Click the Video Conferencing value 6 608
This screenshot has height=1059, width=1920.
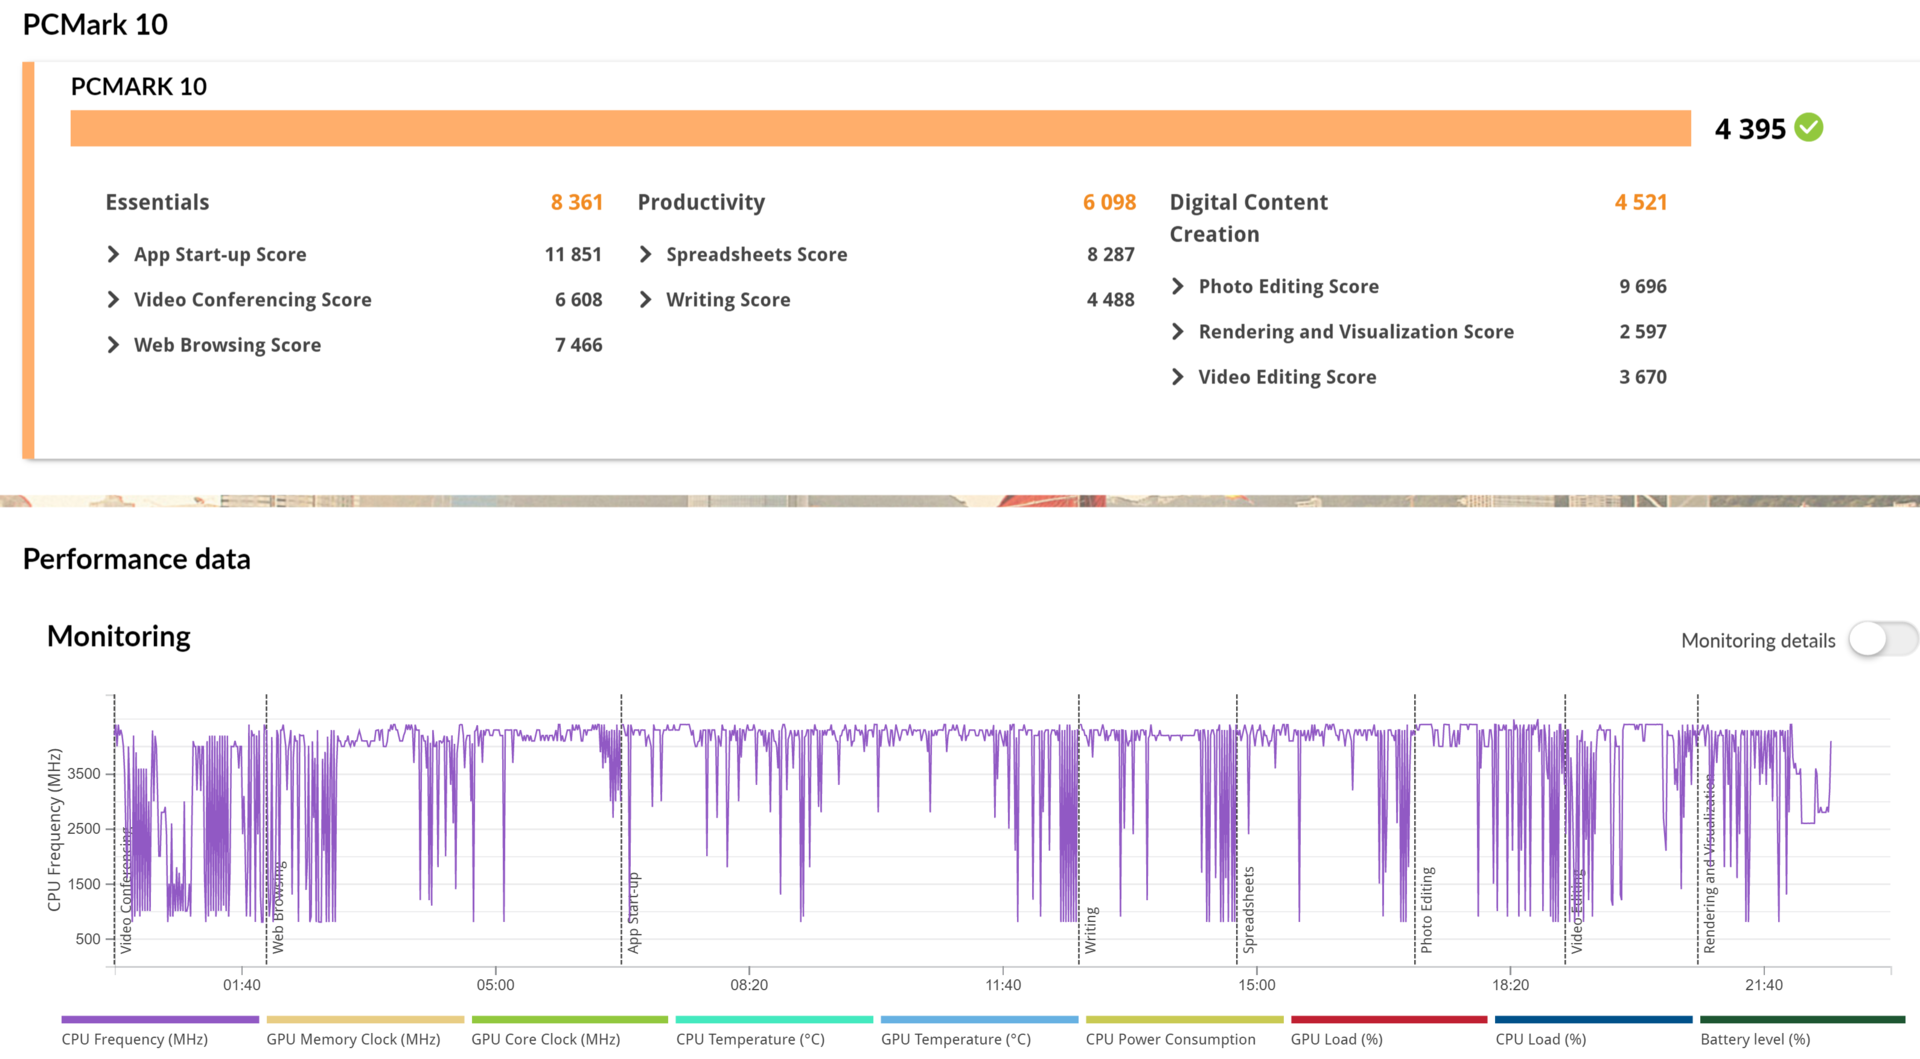pyautogui.click(x=579, y=300)
